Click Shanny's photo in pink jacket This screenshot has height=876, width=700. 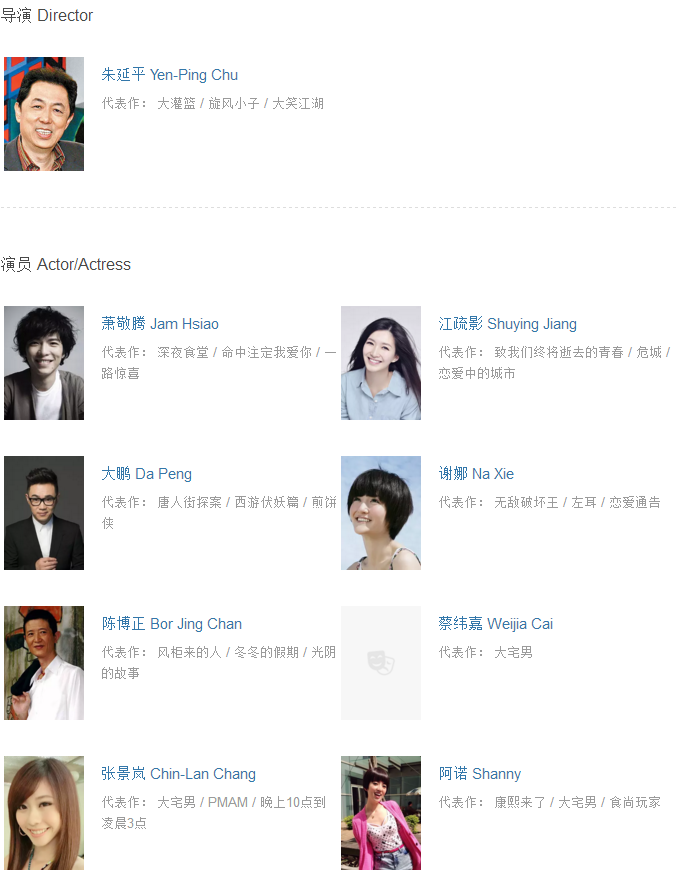381,813
